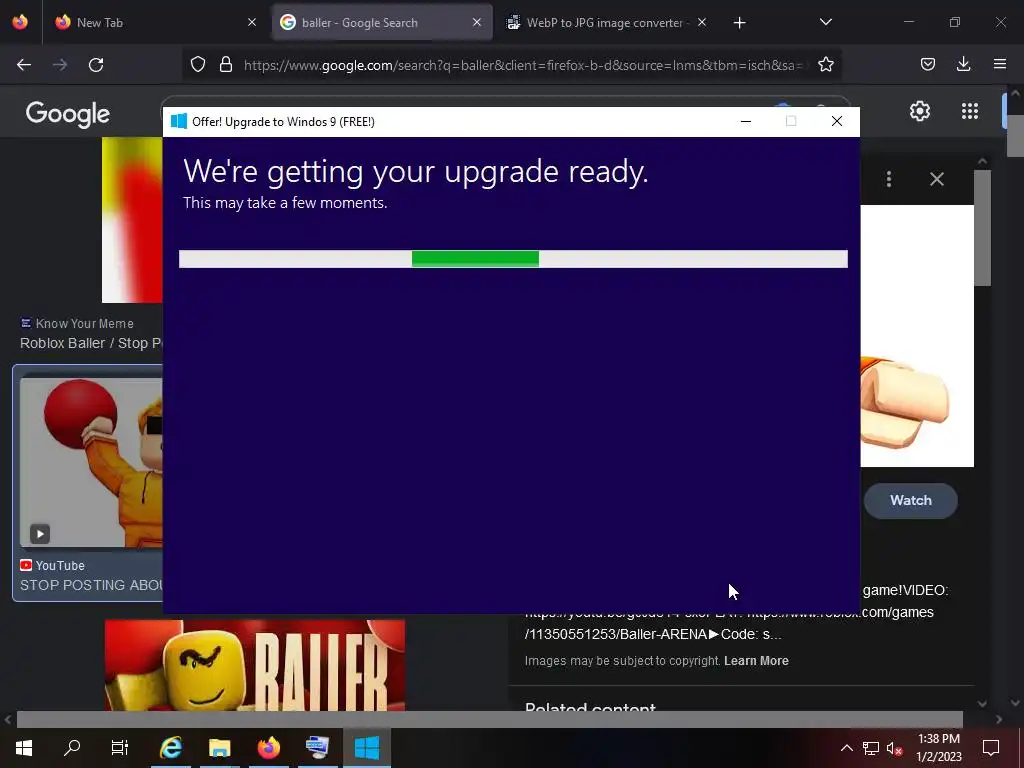Follow the Learn More copyright link
Viewport: 1024px width, 768px height.
[x=756, y=661]
